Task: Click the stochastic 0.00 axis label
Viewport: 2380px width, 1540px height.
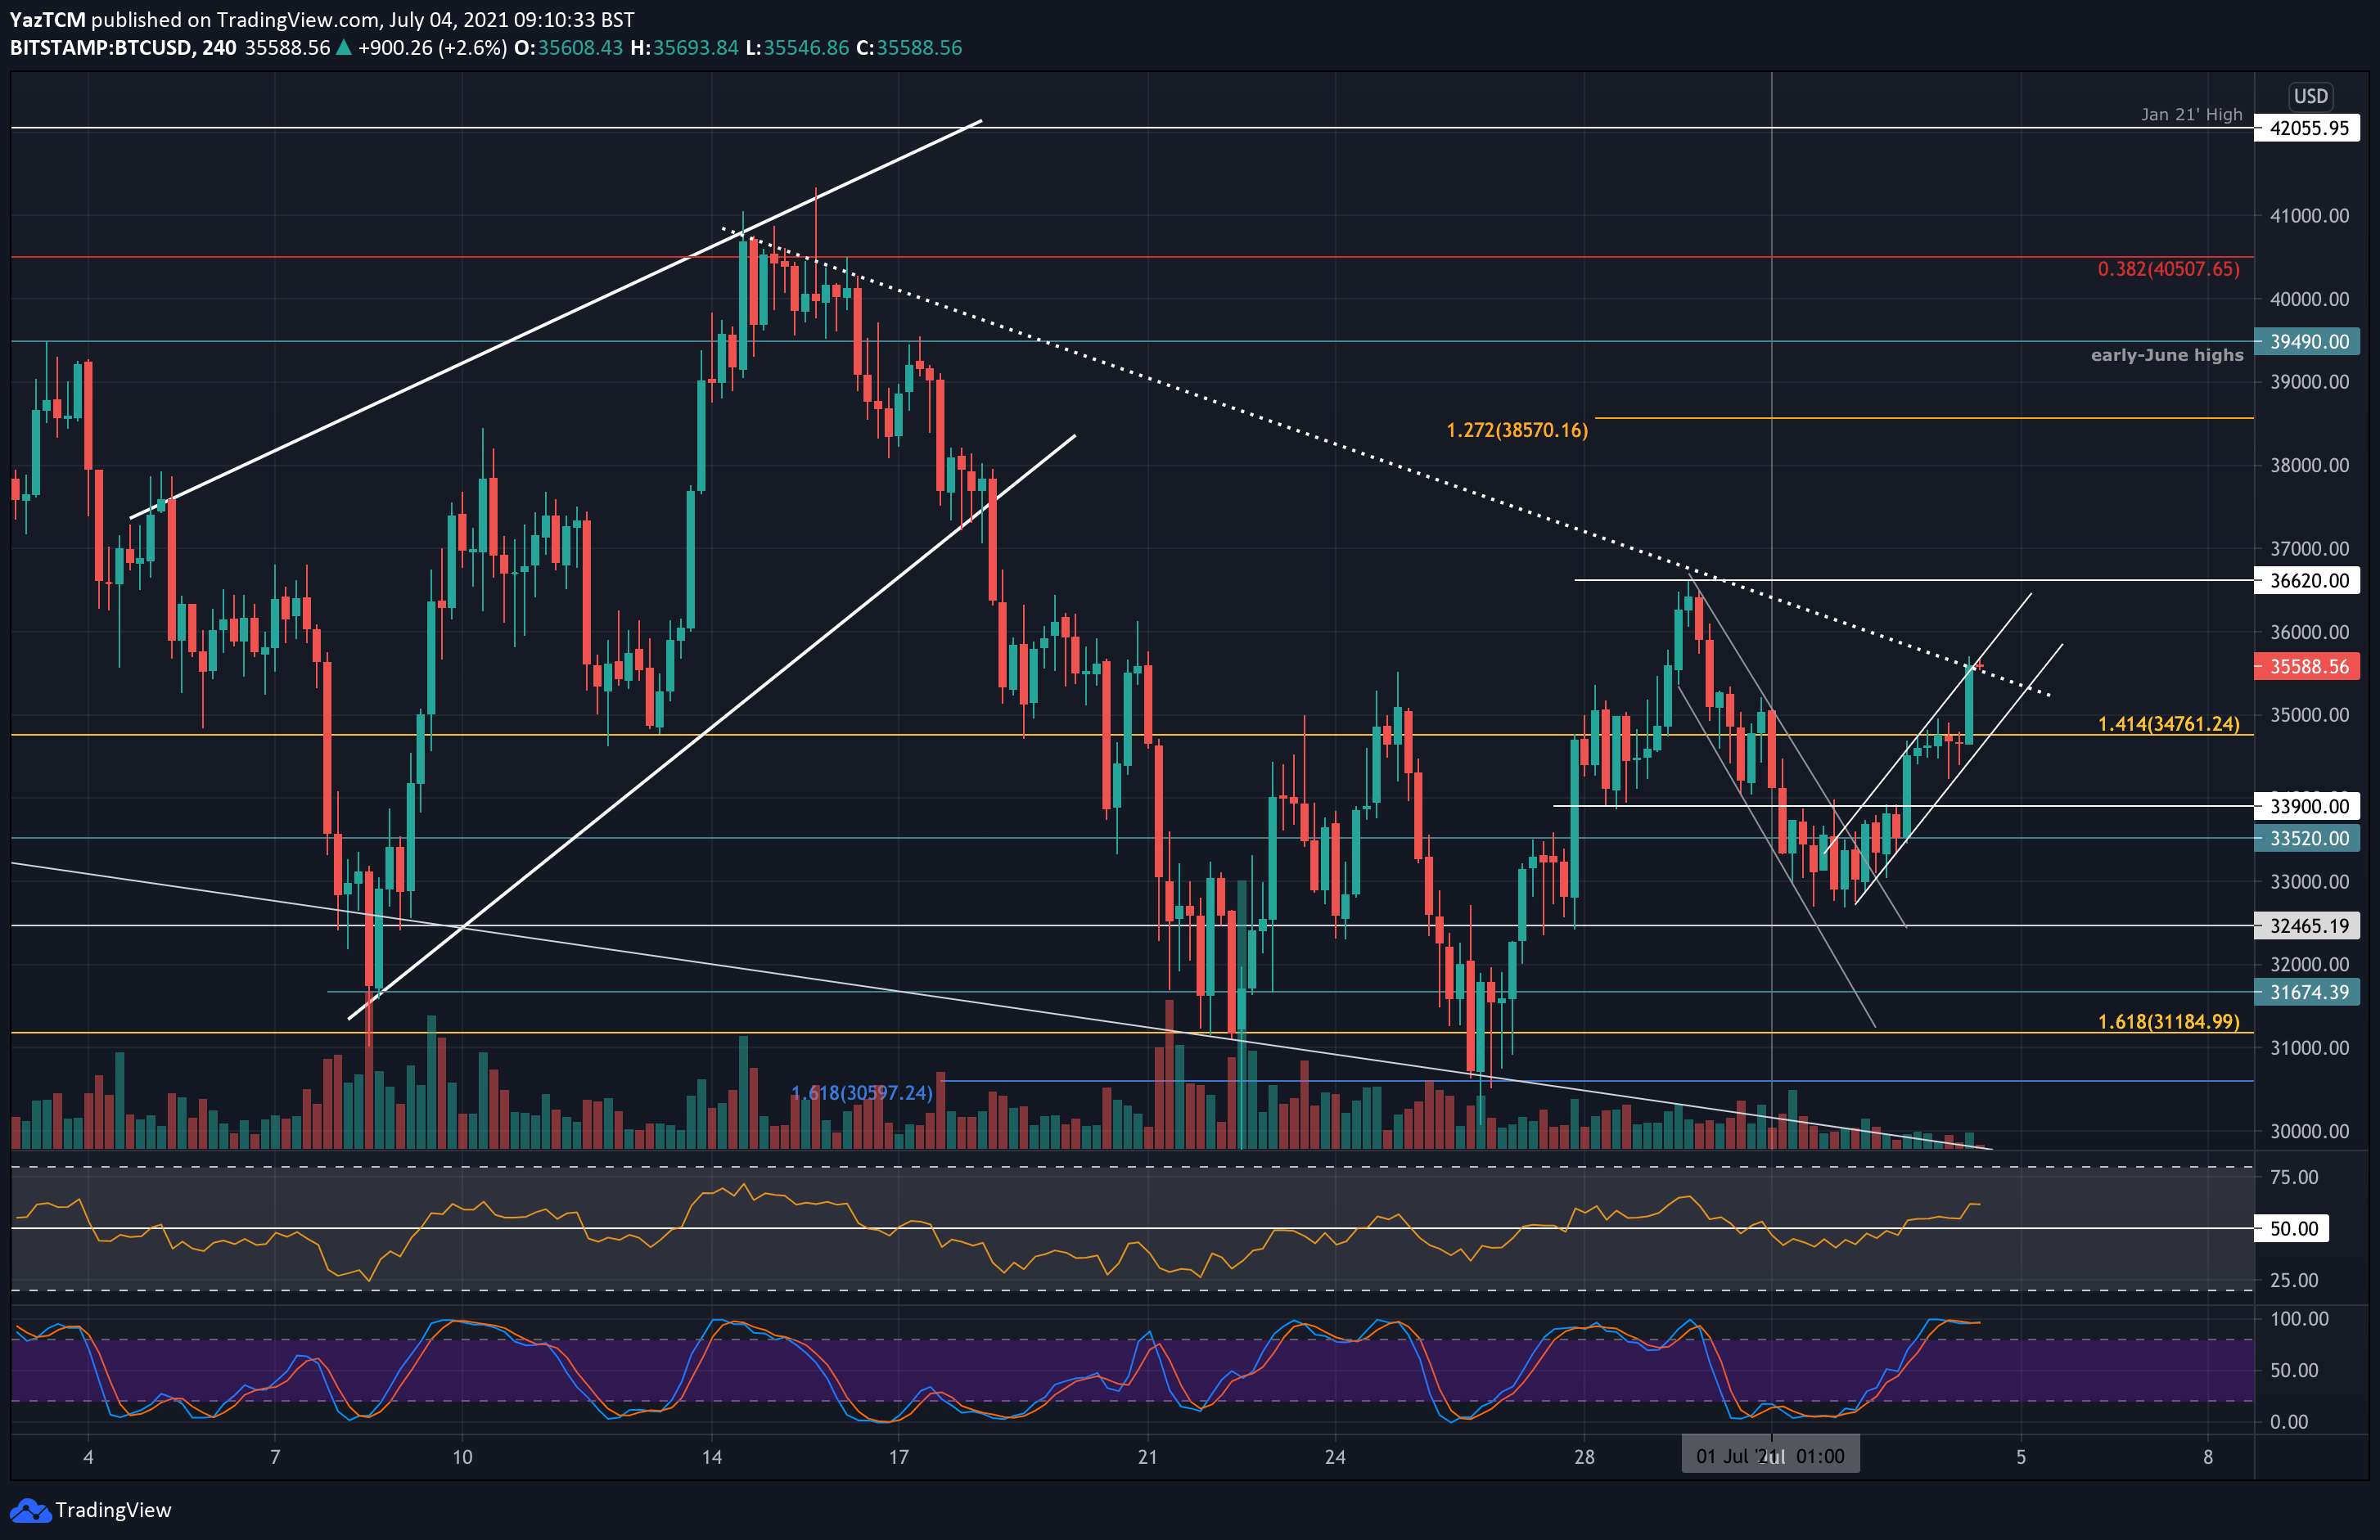Action: [x=2289, y=1422]
